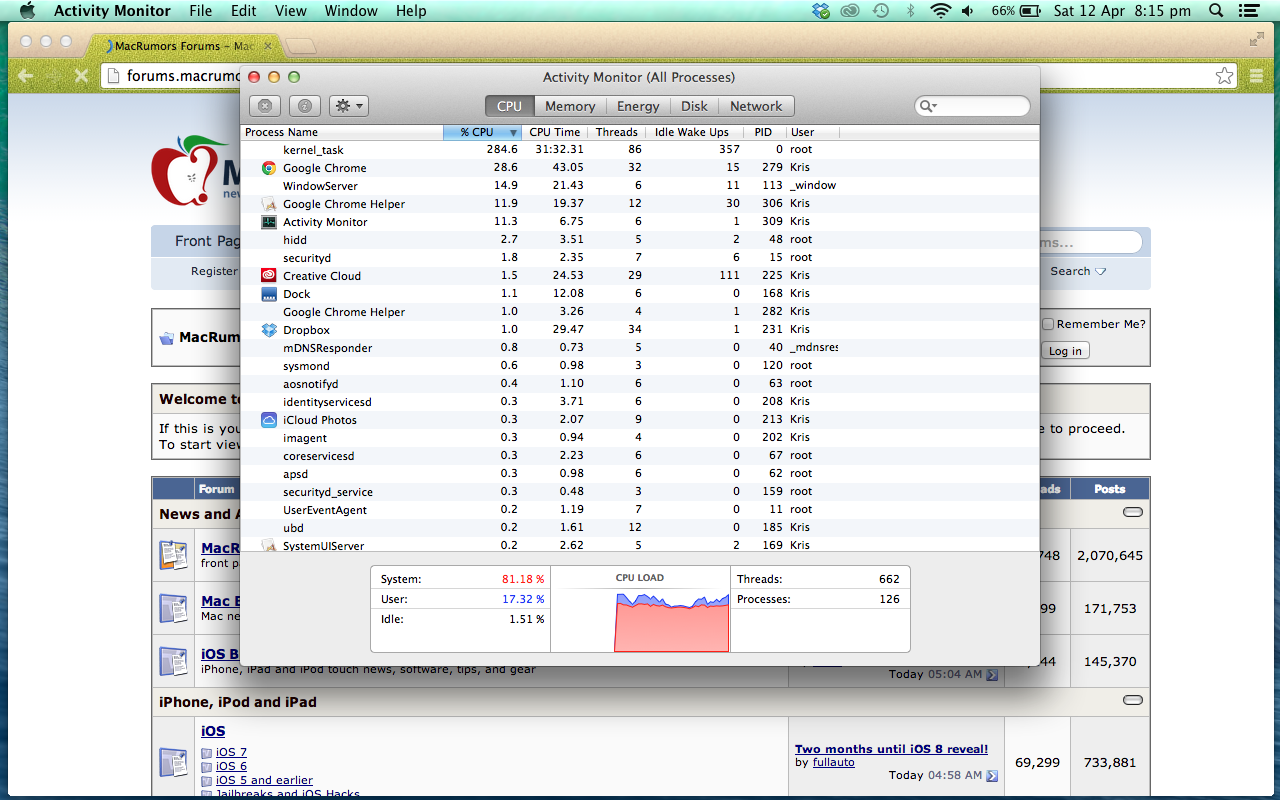Select the WindowServer process row
The width and height of the screenshot is (1280, 800).
click(x=640, y=186)
